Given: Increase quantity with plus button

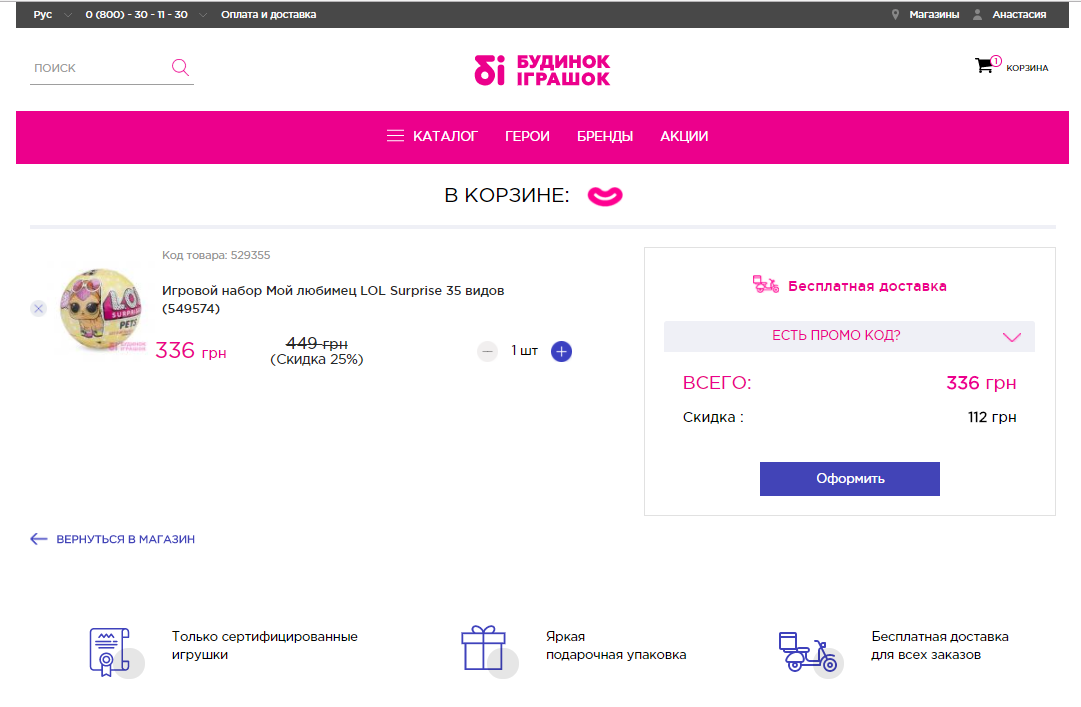Looking at the screenshot, I should [x=561, y=351].
